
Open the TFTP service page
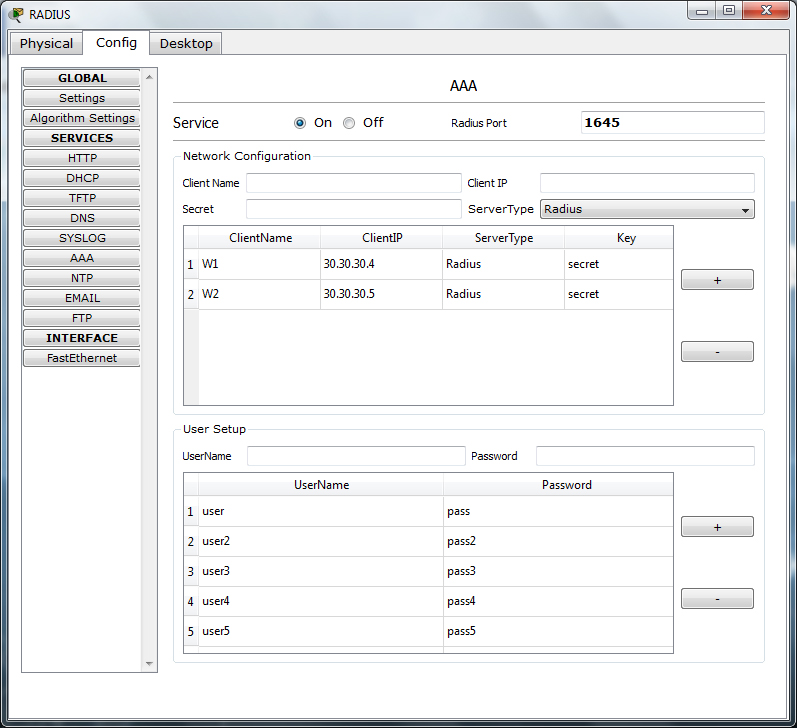click(x=82, y=198)
